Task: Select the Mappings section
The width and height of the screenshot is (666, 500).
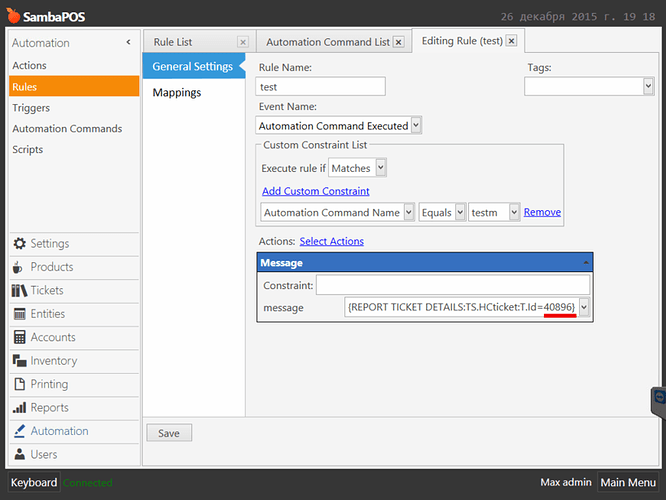Action: [177, 93]
